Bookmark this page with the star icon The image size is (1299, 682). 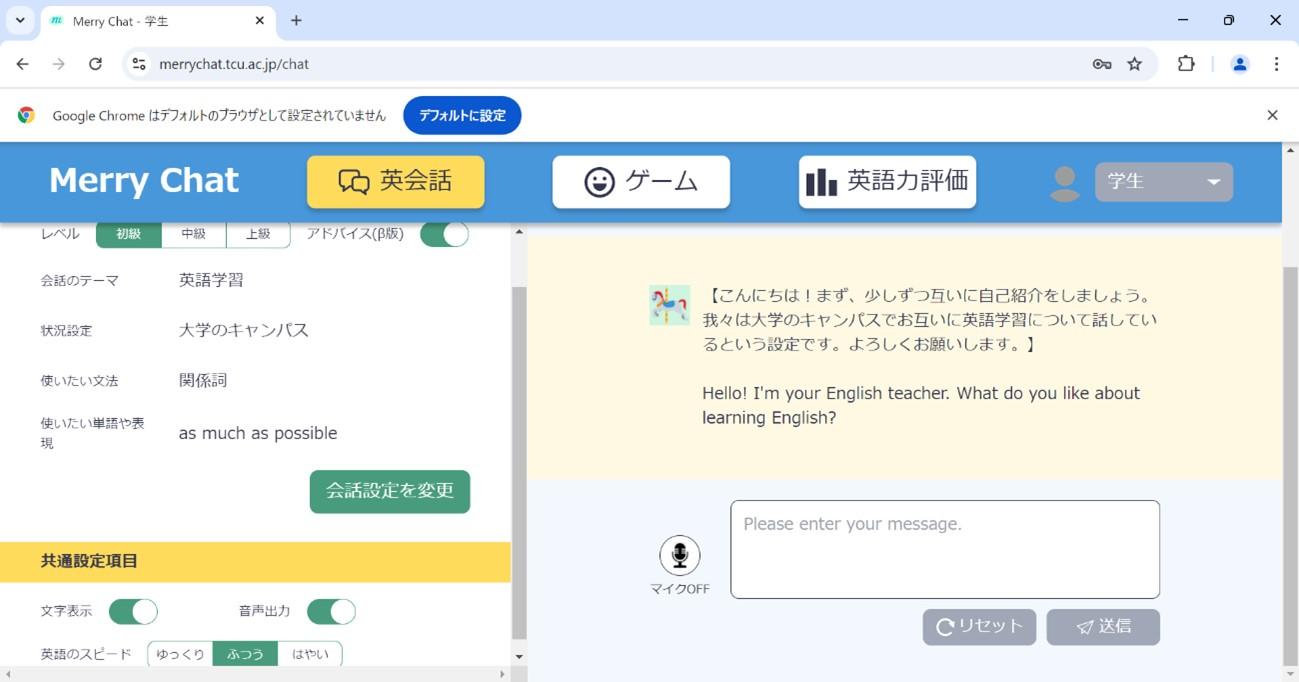pos(1134,64)
